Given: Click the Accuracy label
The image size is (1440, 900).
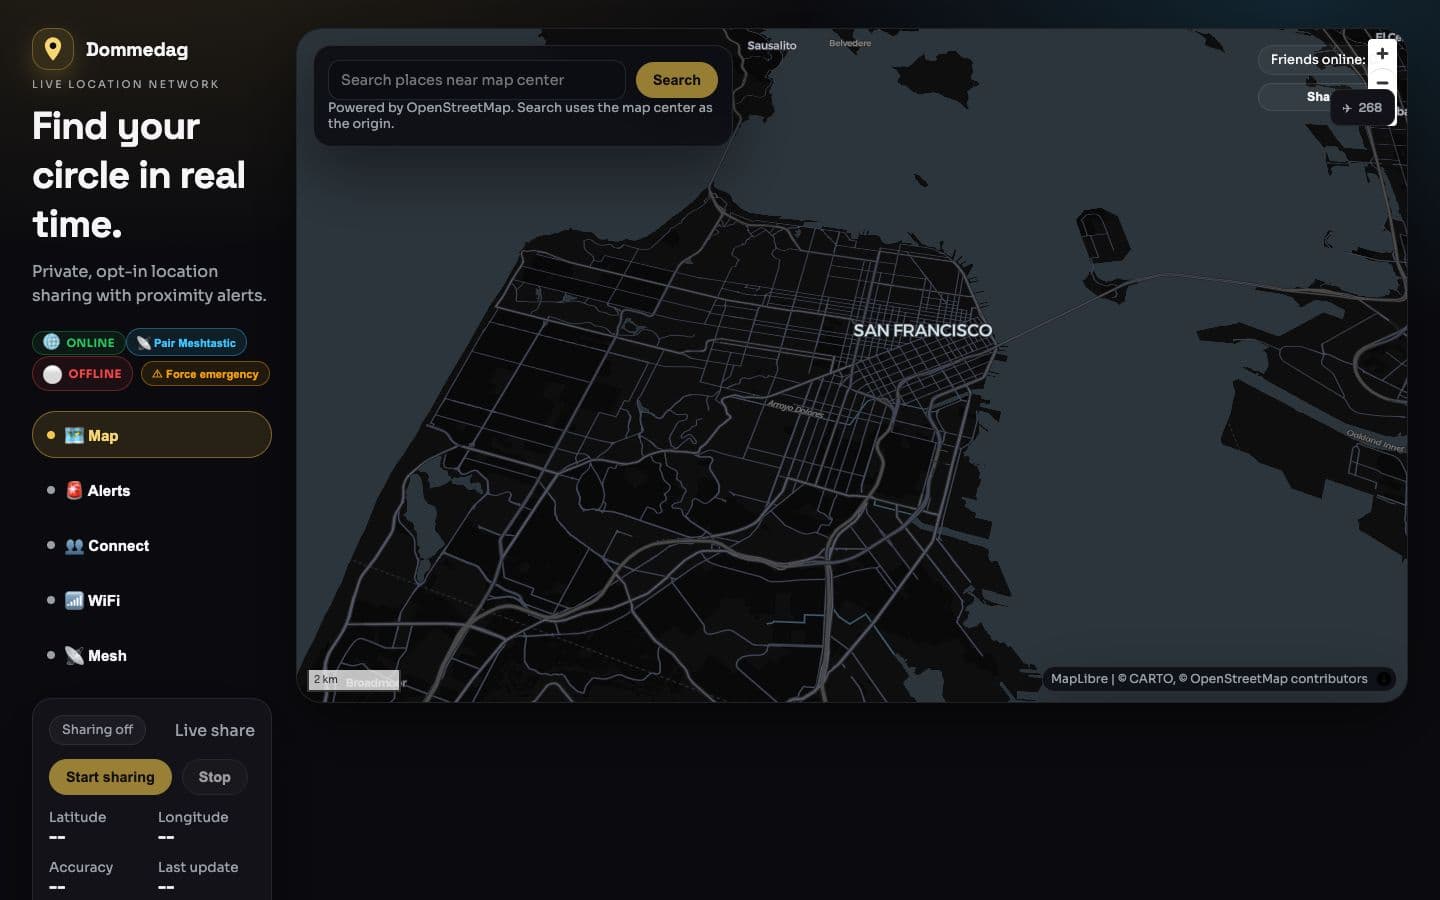Looking at the screenshot, I should tap(81, 868).
